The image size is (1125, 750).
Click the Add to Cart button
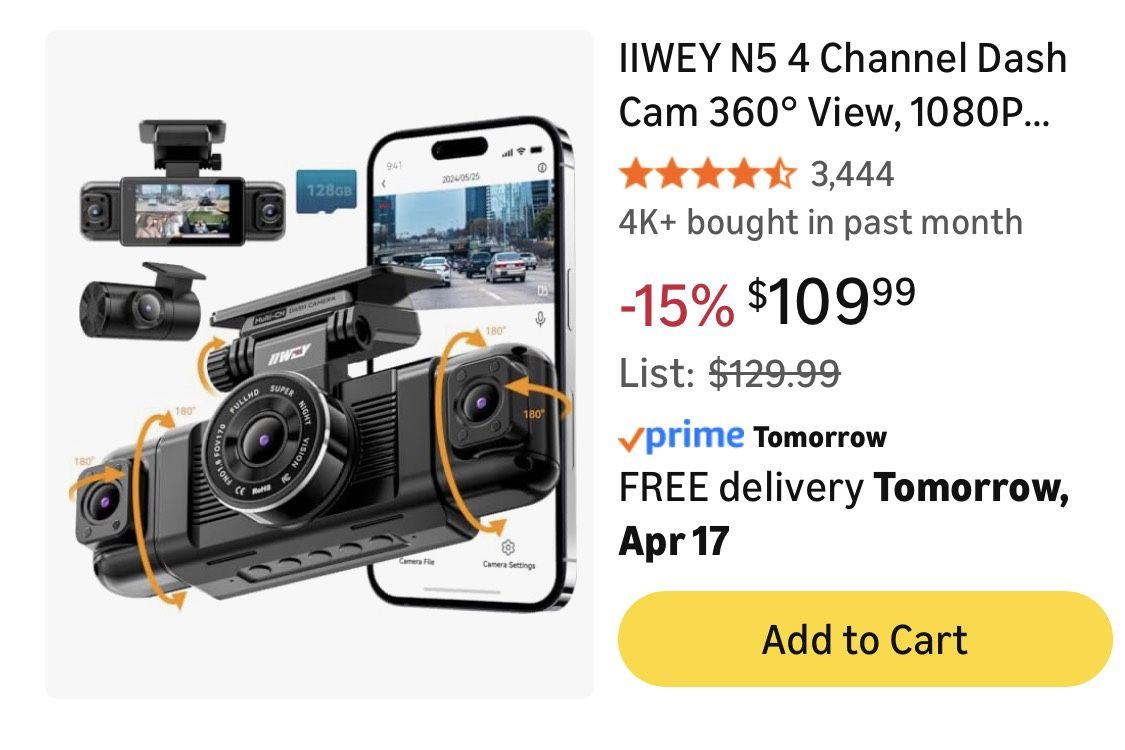[x=865, y=639]
